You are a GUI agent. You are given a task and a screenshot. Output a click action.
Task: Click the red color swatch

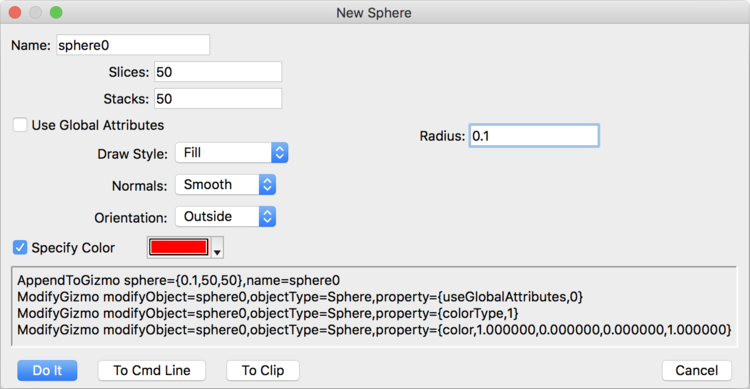tap(178, 247)
